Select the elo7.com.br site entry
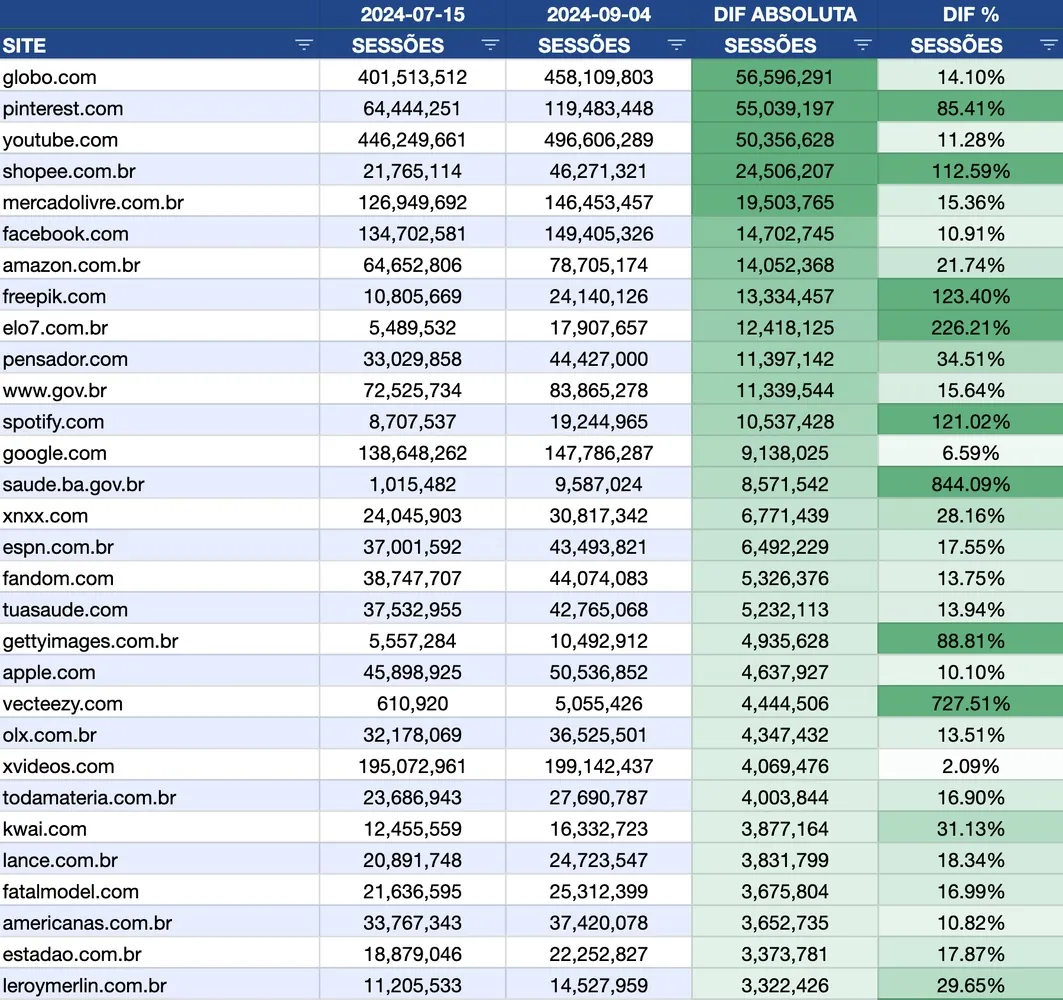Image resolution: width=1063 pixels, height=1000 pixels. pyautogui.click(x=54, y=327)
